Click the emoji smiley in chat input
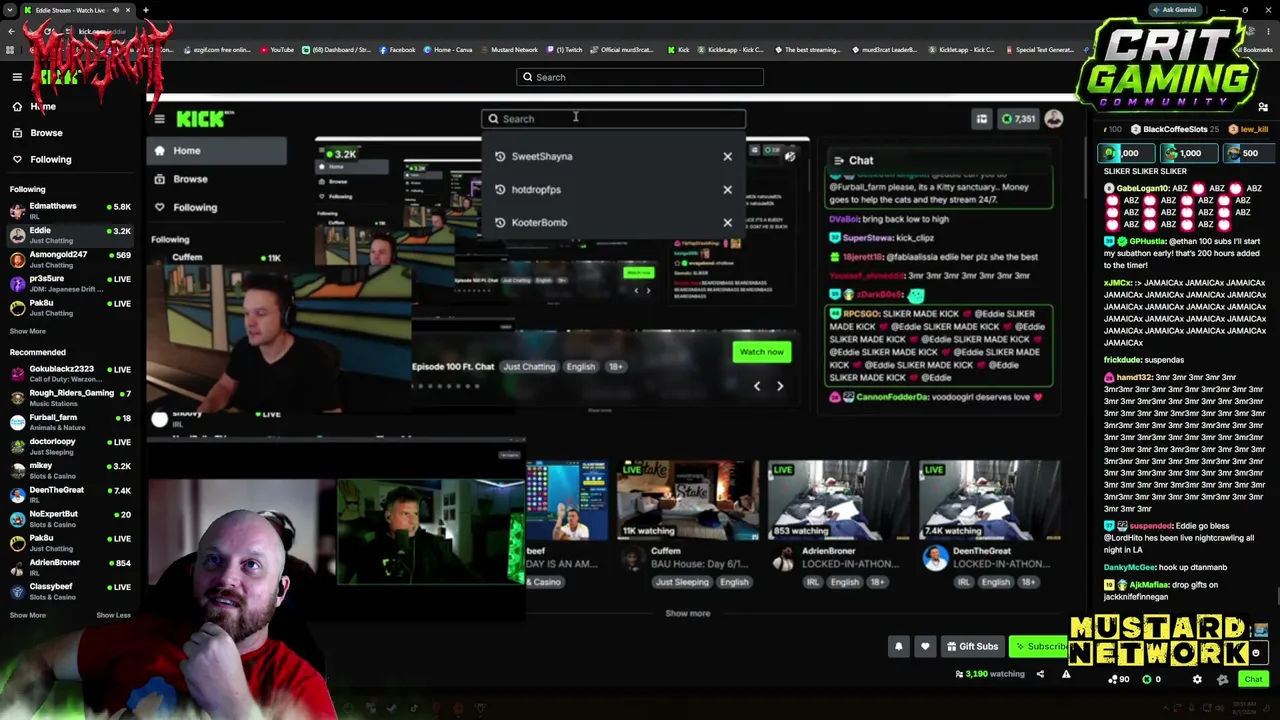 [1256, 653]
